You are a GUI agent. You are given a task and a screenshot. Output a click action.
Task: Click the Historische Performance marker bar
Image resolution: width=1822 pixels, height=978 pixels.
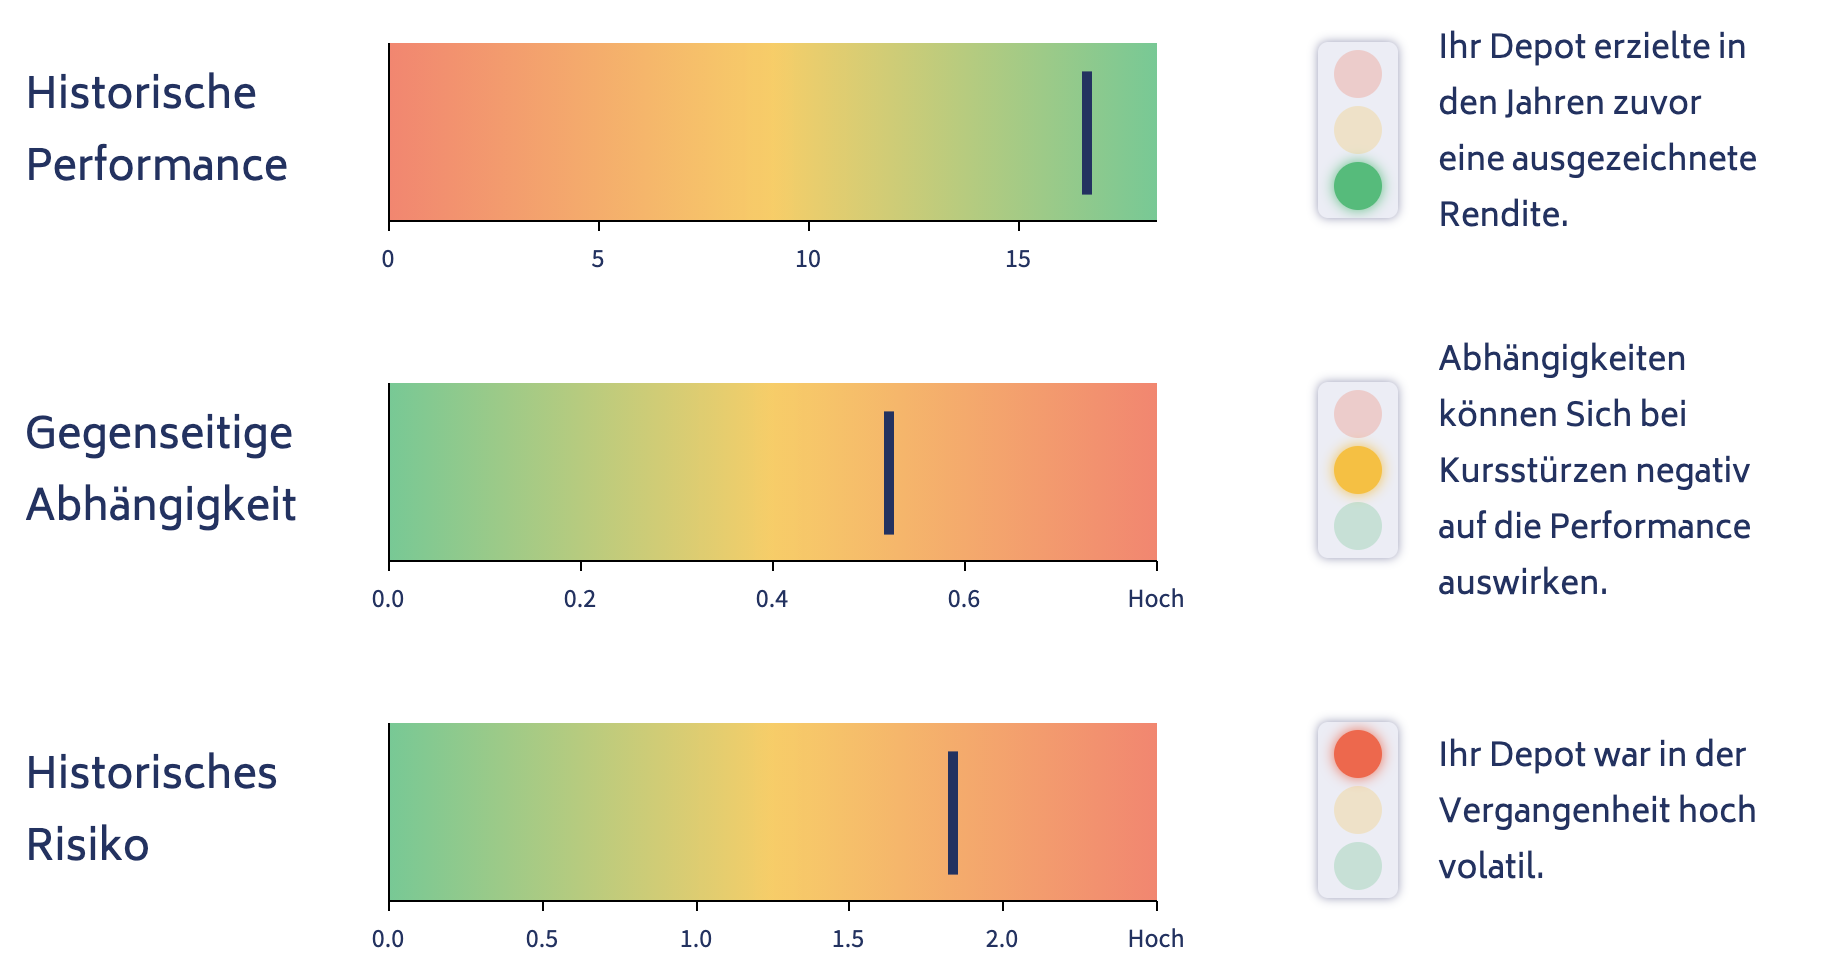[x=1087, y=133]
